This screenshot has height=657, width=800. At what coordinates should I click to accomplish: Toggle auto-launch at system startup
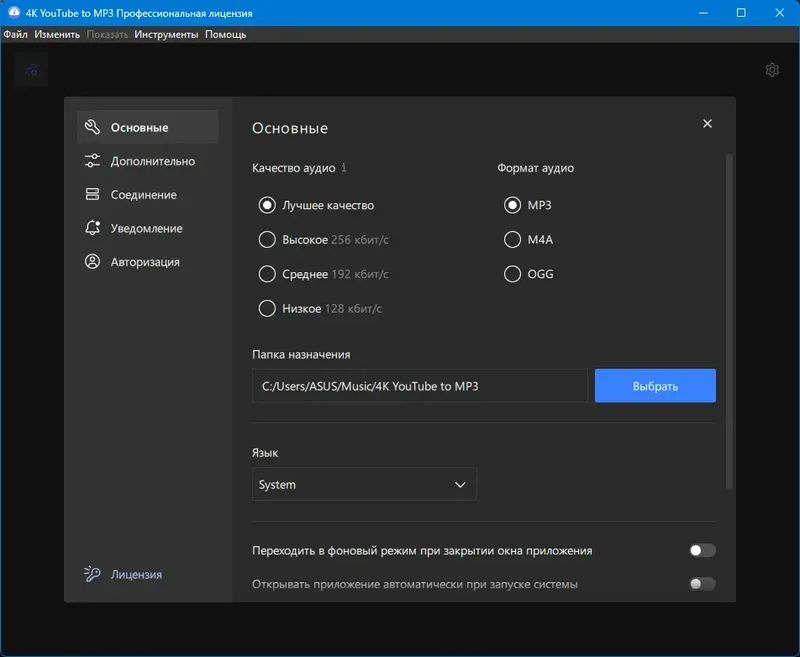coord(702,584)
